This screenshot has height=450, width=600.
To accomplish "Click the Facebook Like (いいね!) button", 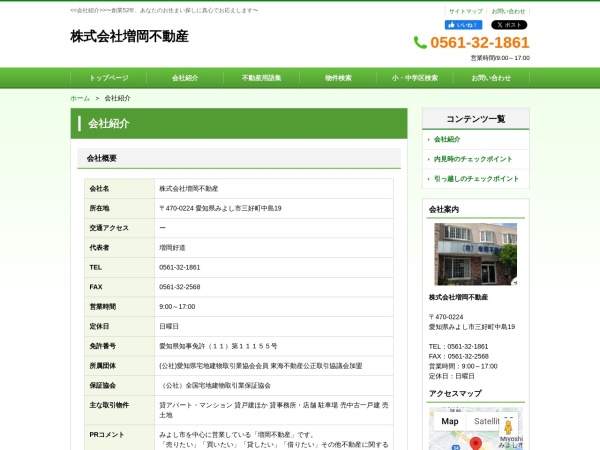I will pyautogui.click(x=463, y=25).
